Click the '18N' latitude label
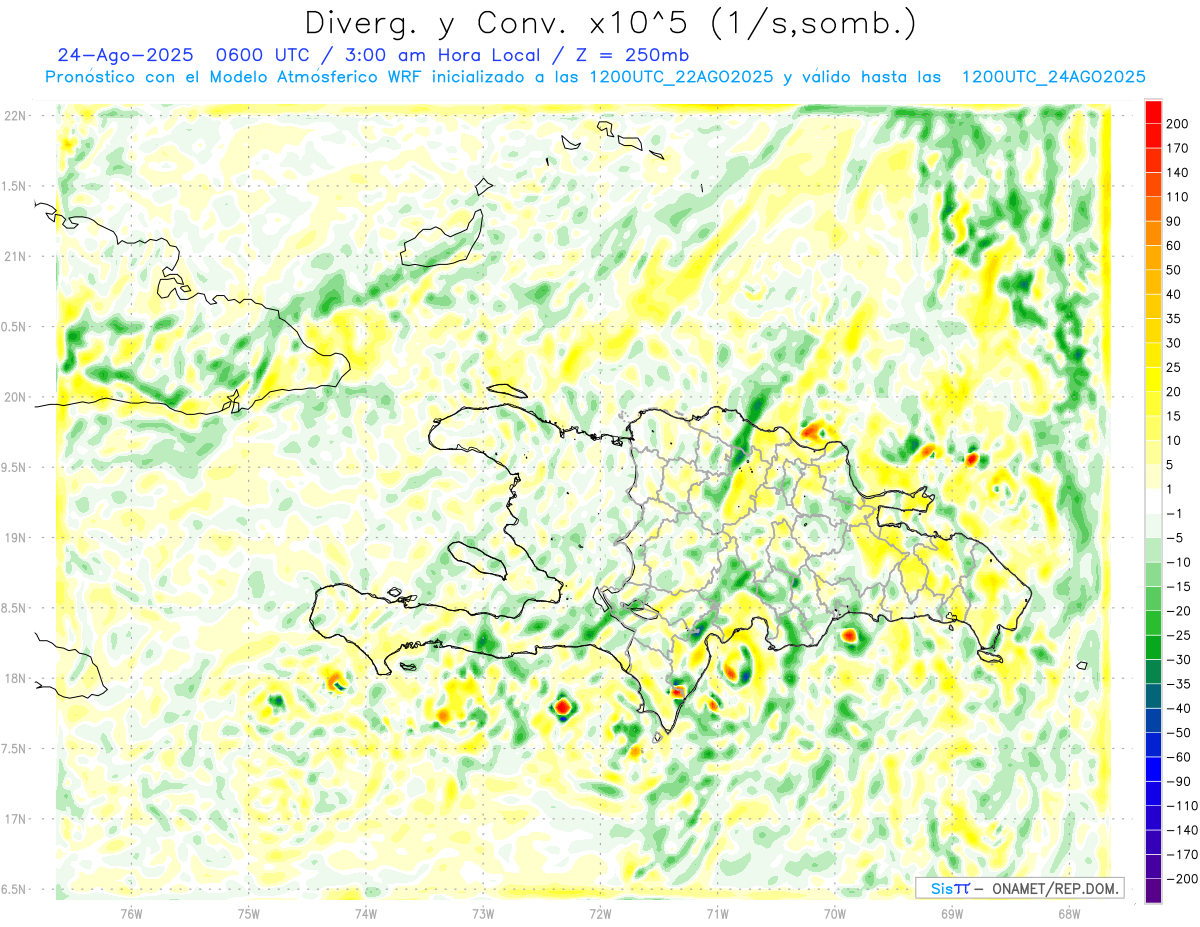Image resolution: width=1200 pixels, height=927 pixels. point(16,679)
